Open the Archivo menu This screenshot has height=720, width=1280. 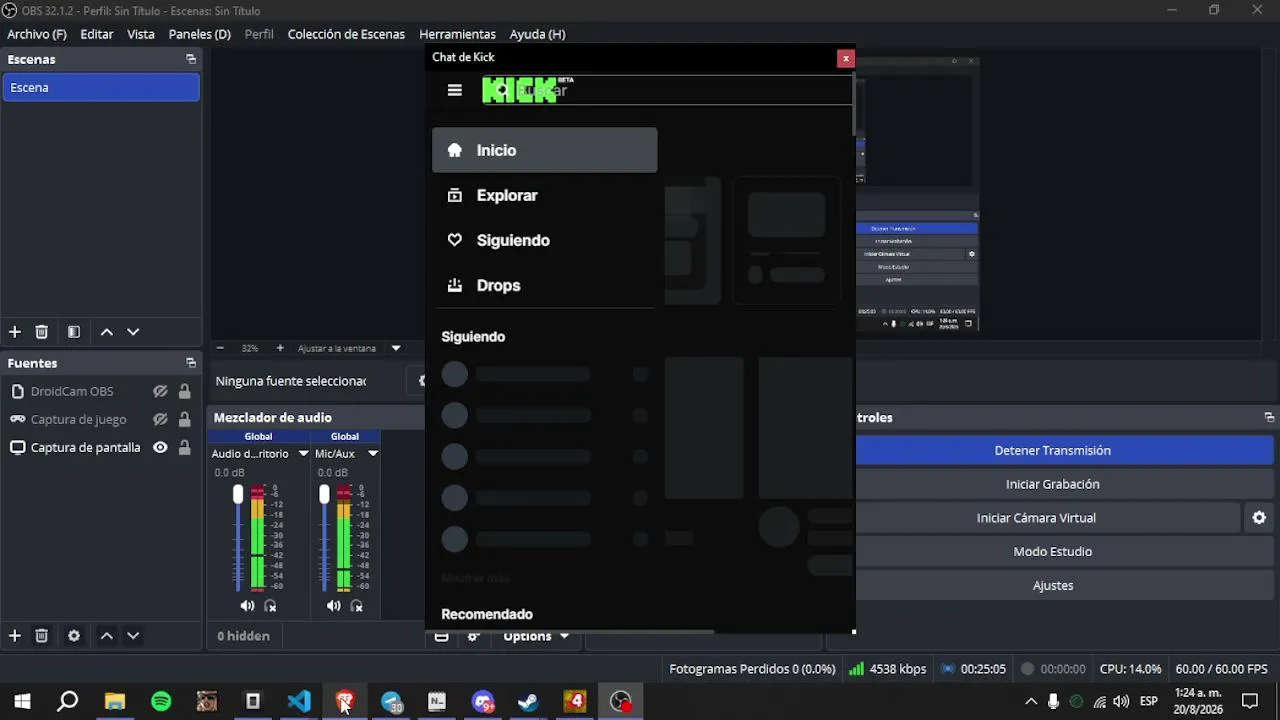click(x=37, y=34)
